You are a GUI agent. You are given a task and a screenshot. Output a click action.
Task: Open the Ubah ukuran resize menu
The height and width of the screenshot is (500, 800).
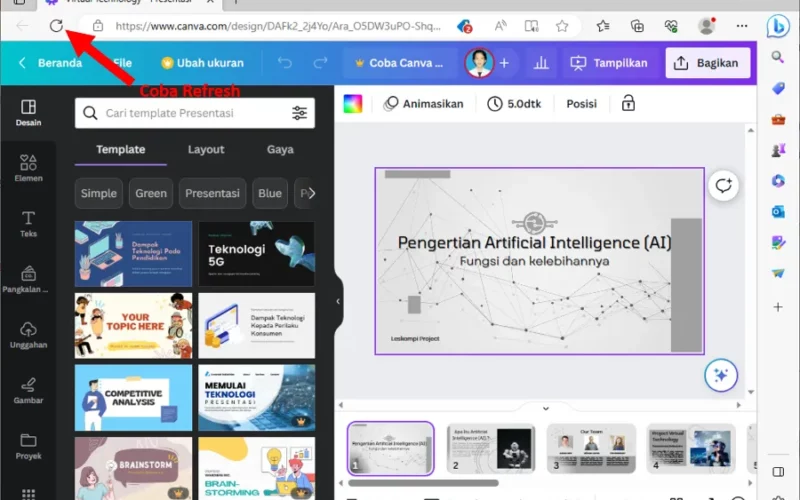click(x=203, y=63)
